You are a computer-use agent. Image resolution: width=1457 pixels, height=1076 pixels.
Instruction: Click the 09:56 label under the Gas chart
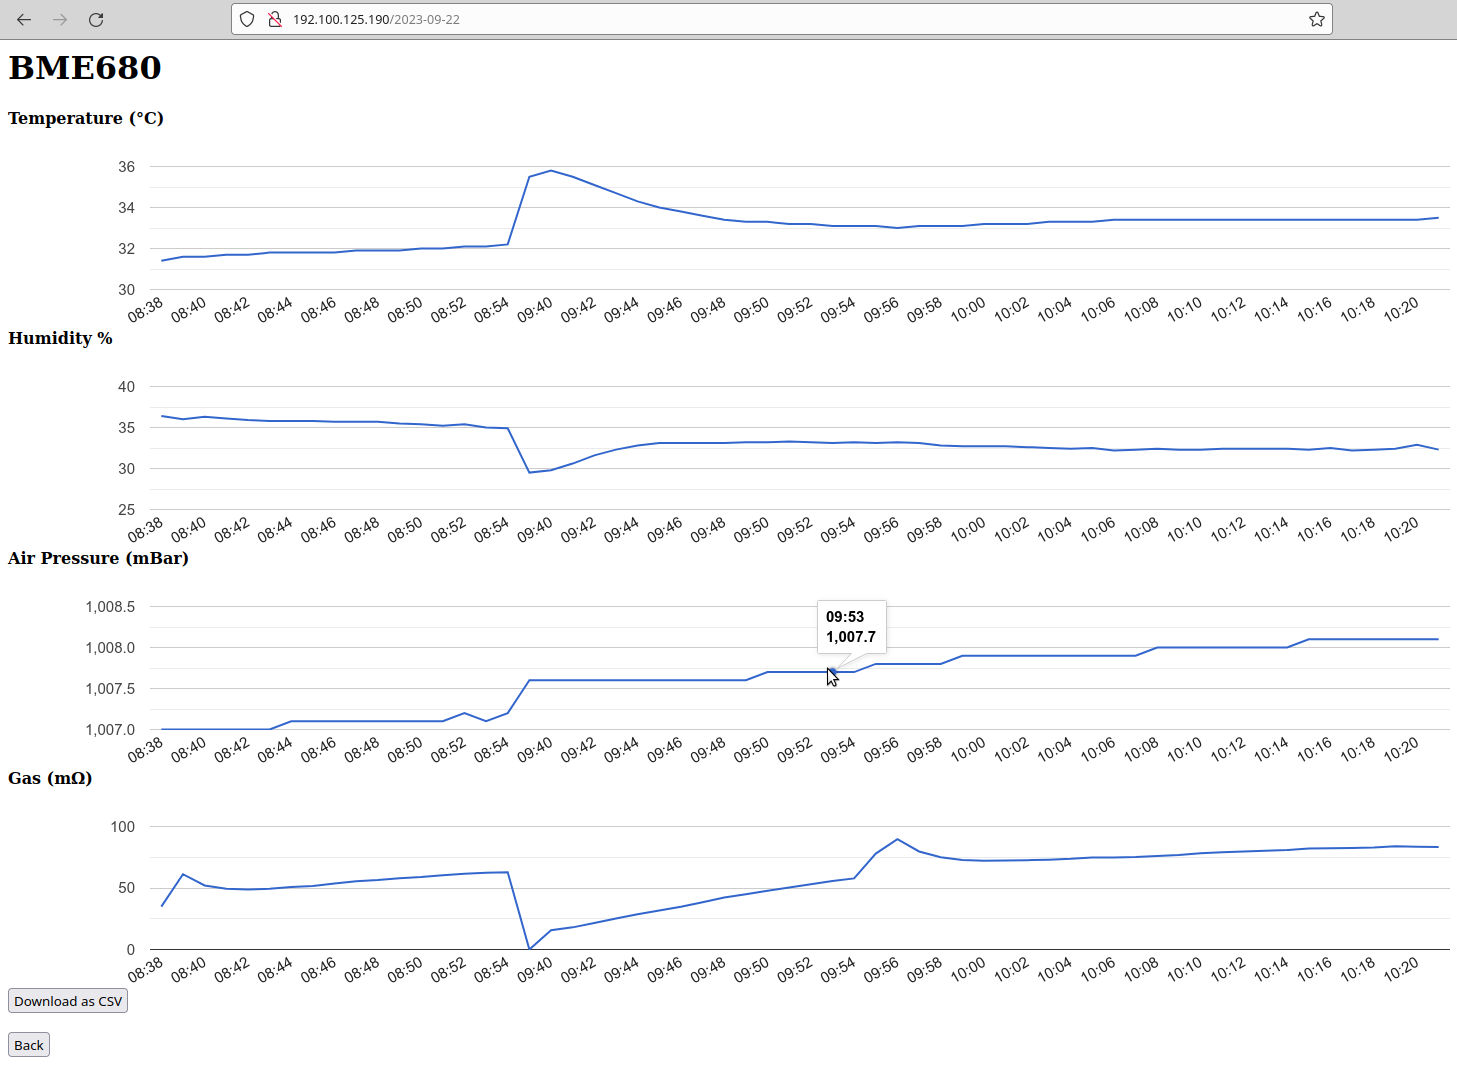tap(881, 970)
